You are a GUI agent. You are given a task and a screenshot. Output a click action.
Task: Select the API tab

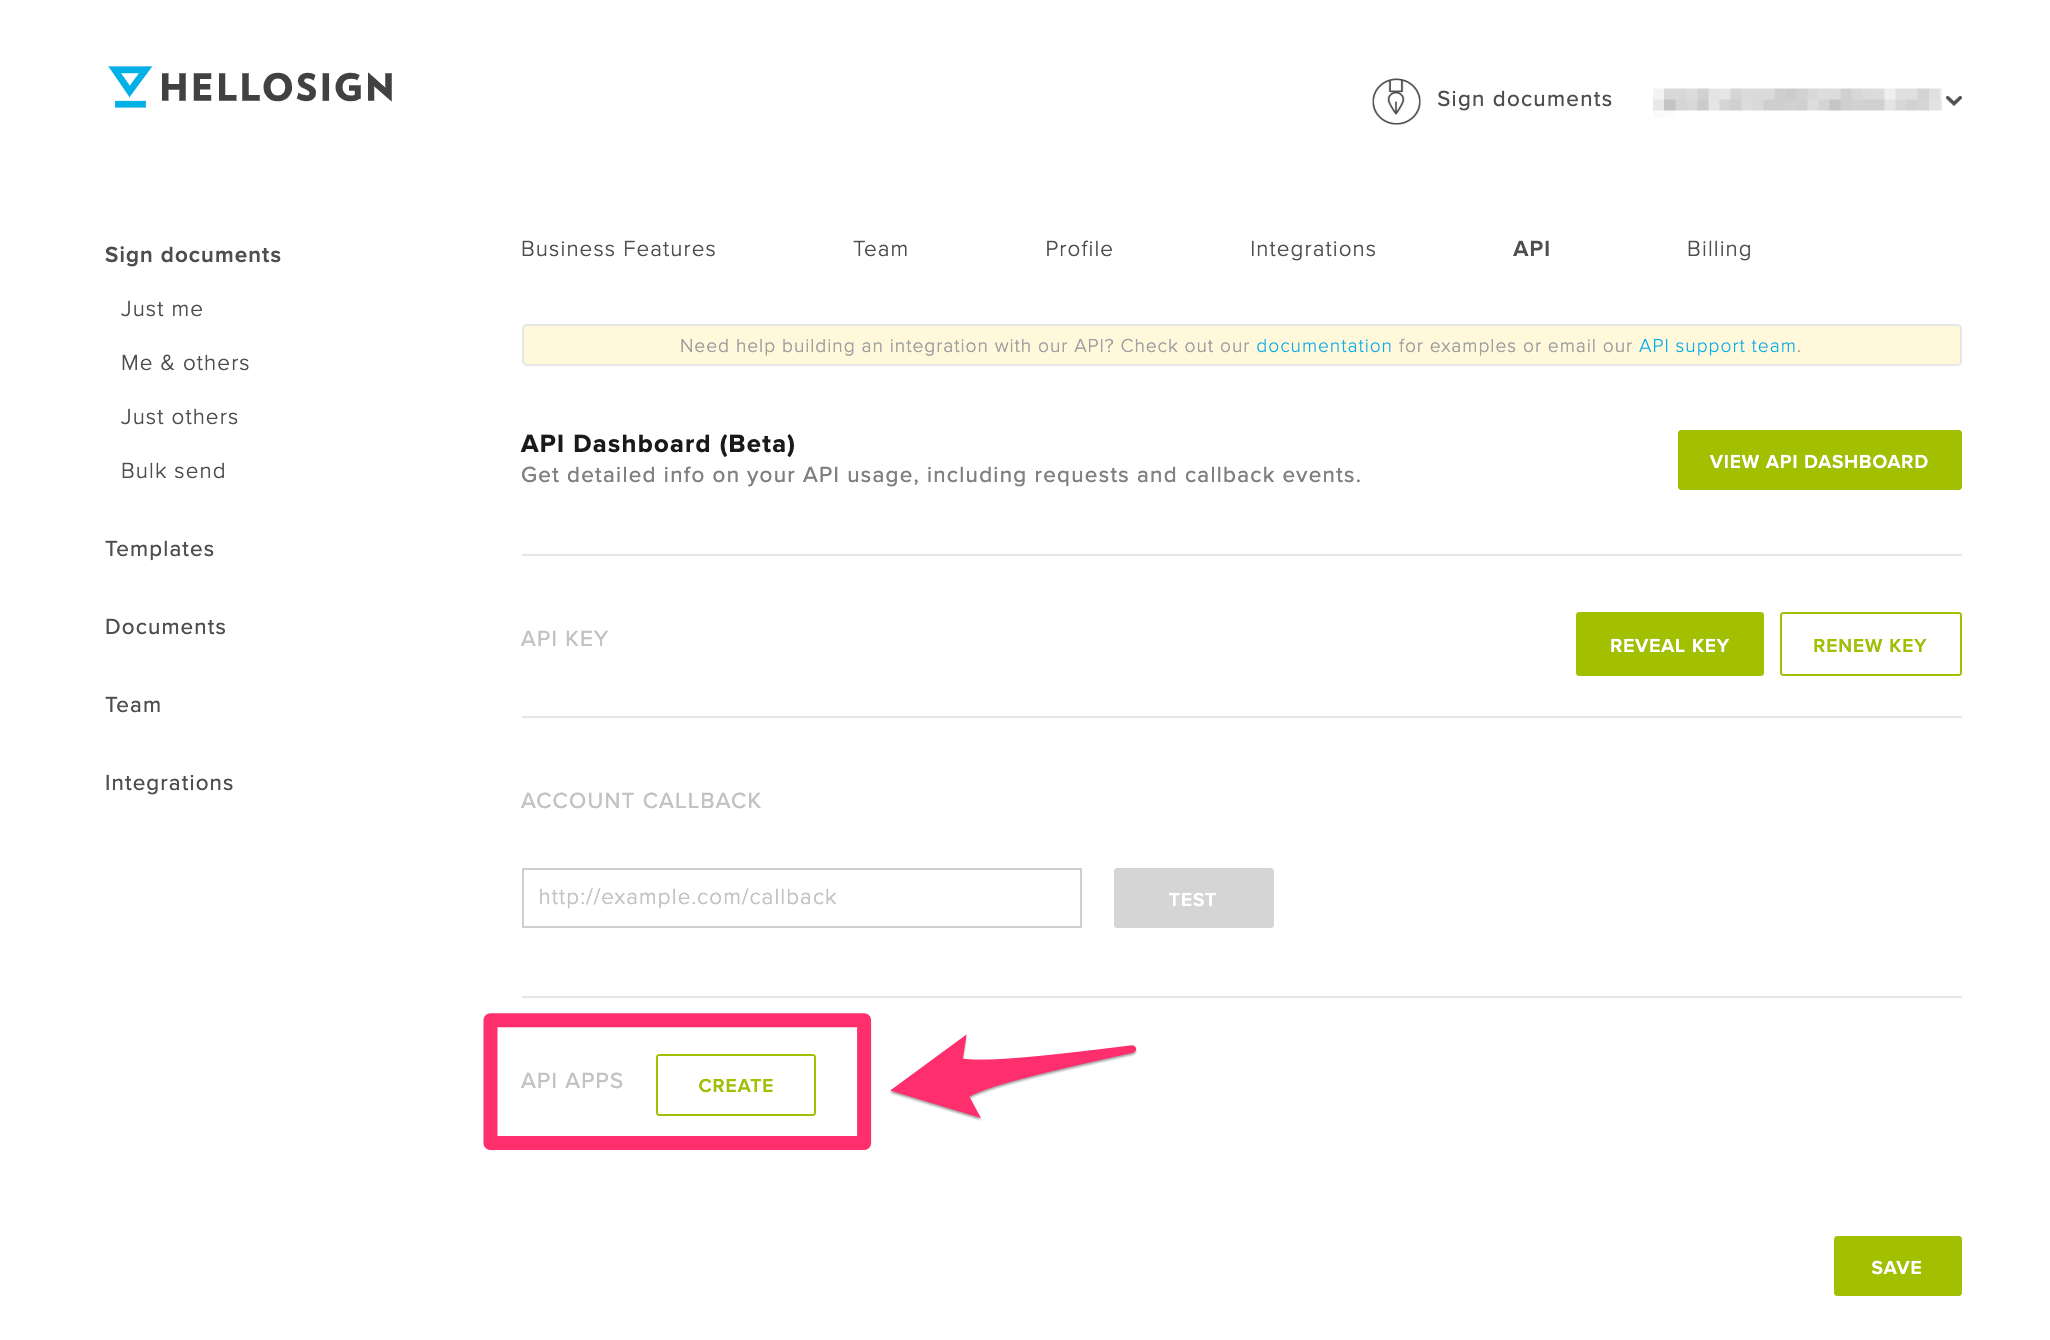click(x=1531, y=249)
